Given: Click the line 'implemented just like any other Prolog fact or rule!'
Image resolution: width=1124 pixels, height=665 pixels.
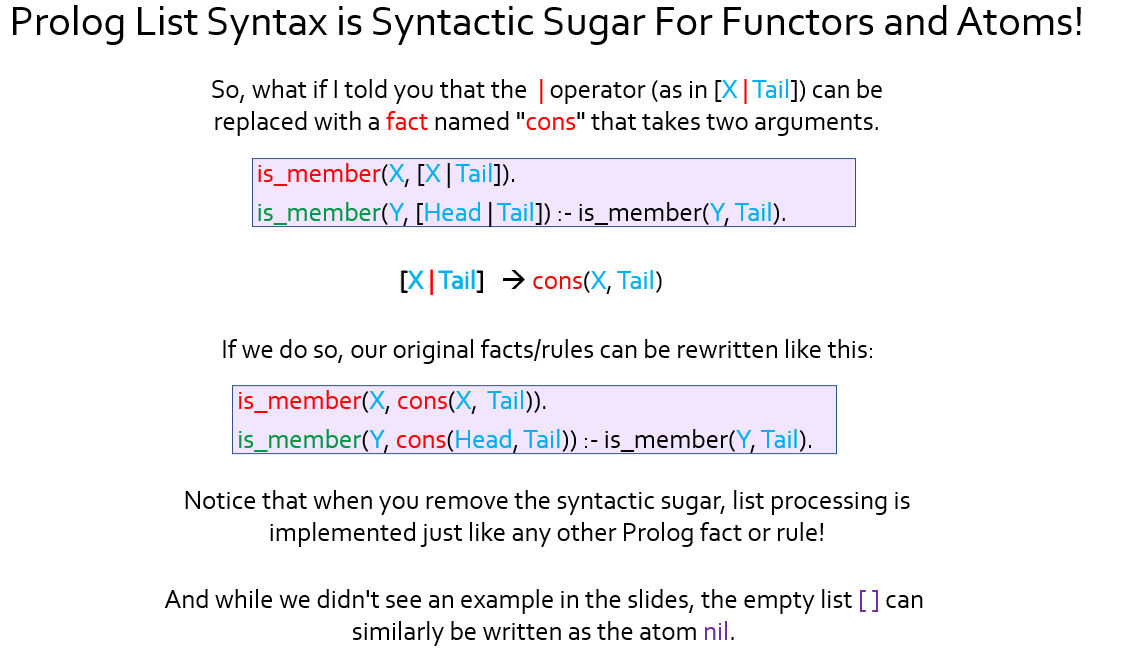Looking at the screenshot, I should [x=547, y=532].
